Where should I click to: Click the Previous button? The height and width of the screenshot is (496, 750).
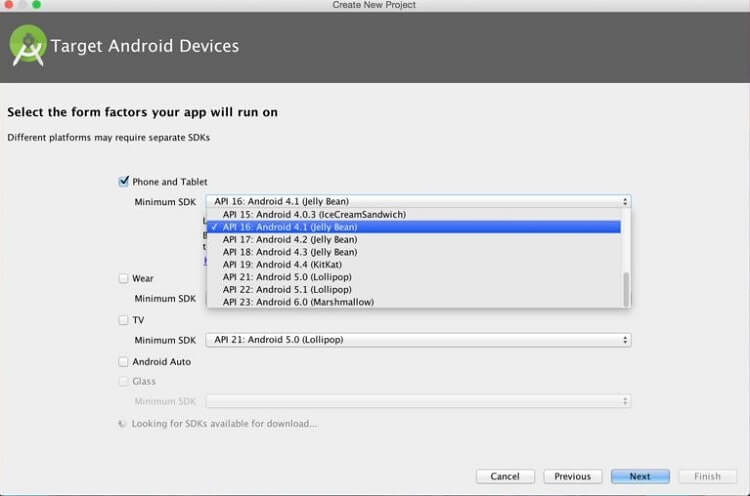coord(573,476)
